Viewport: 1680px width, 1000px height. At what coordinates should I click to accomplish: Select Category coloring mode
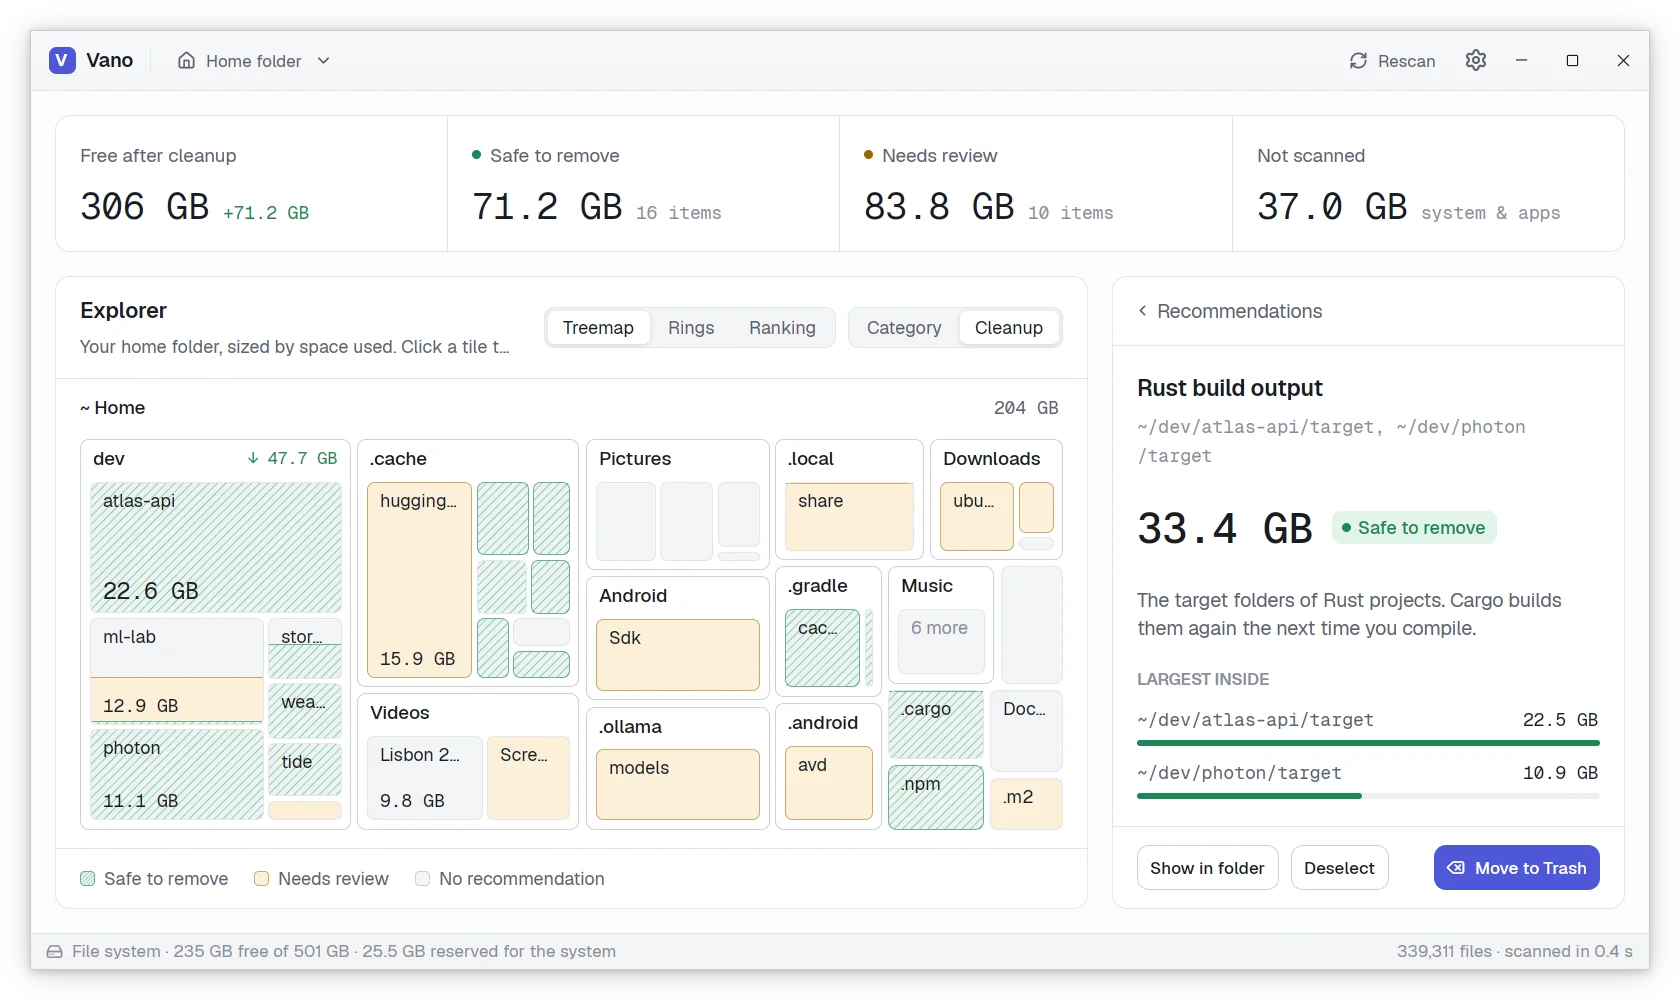pyautogui.click(x=904, y=328)
